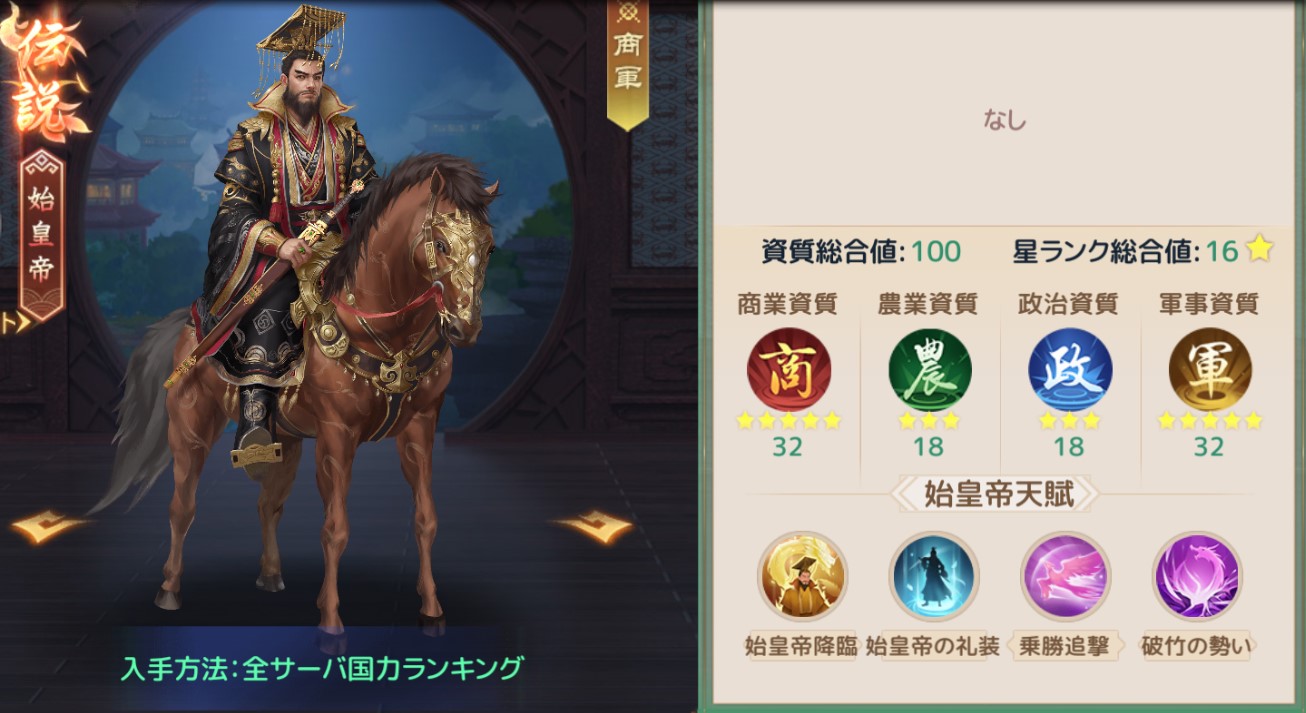This screenshot has height=713, width=1306.
Task: Tap the brown 軍 military aptitude icon
Action: [x=1210, y=369]
